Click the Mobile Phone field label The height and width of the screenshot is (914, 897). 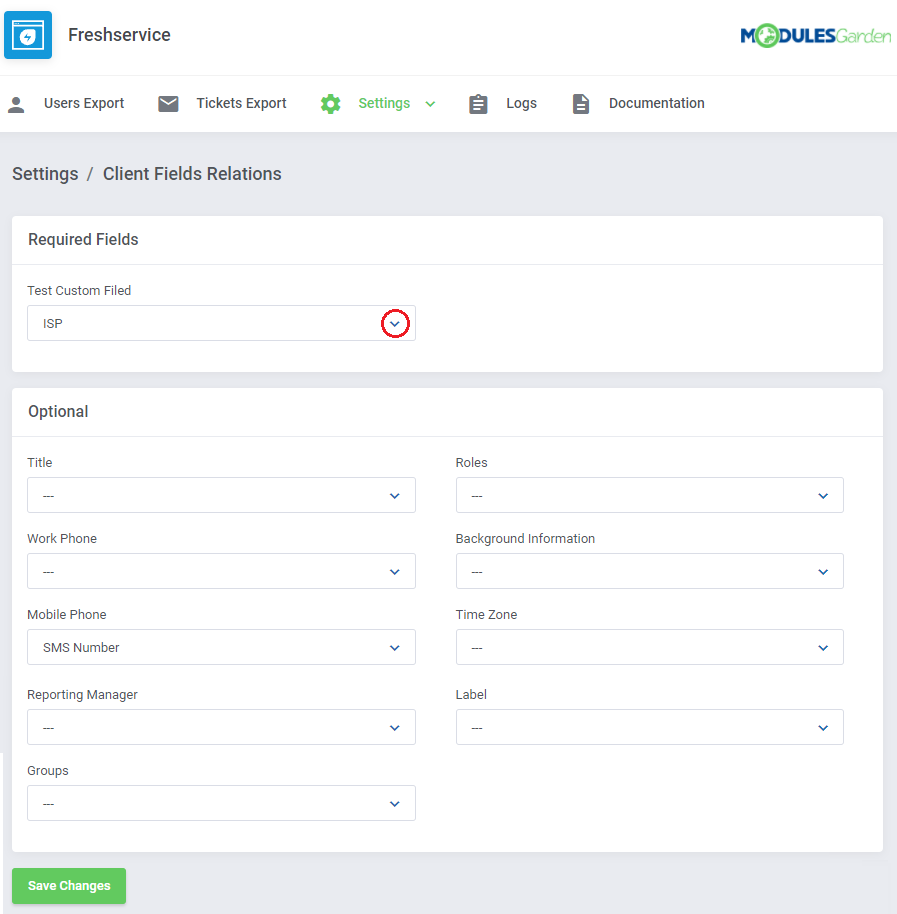(x=67, y=614)
